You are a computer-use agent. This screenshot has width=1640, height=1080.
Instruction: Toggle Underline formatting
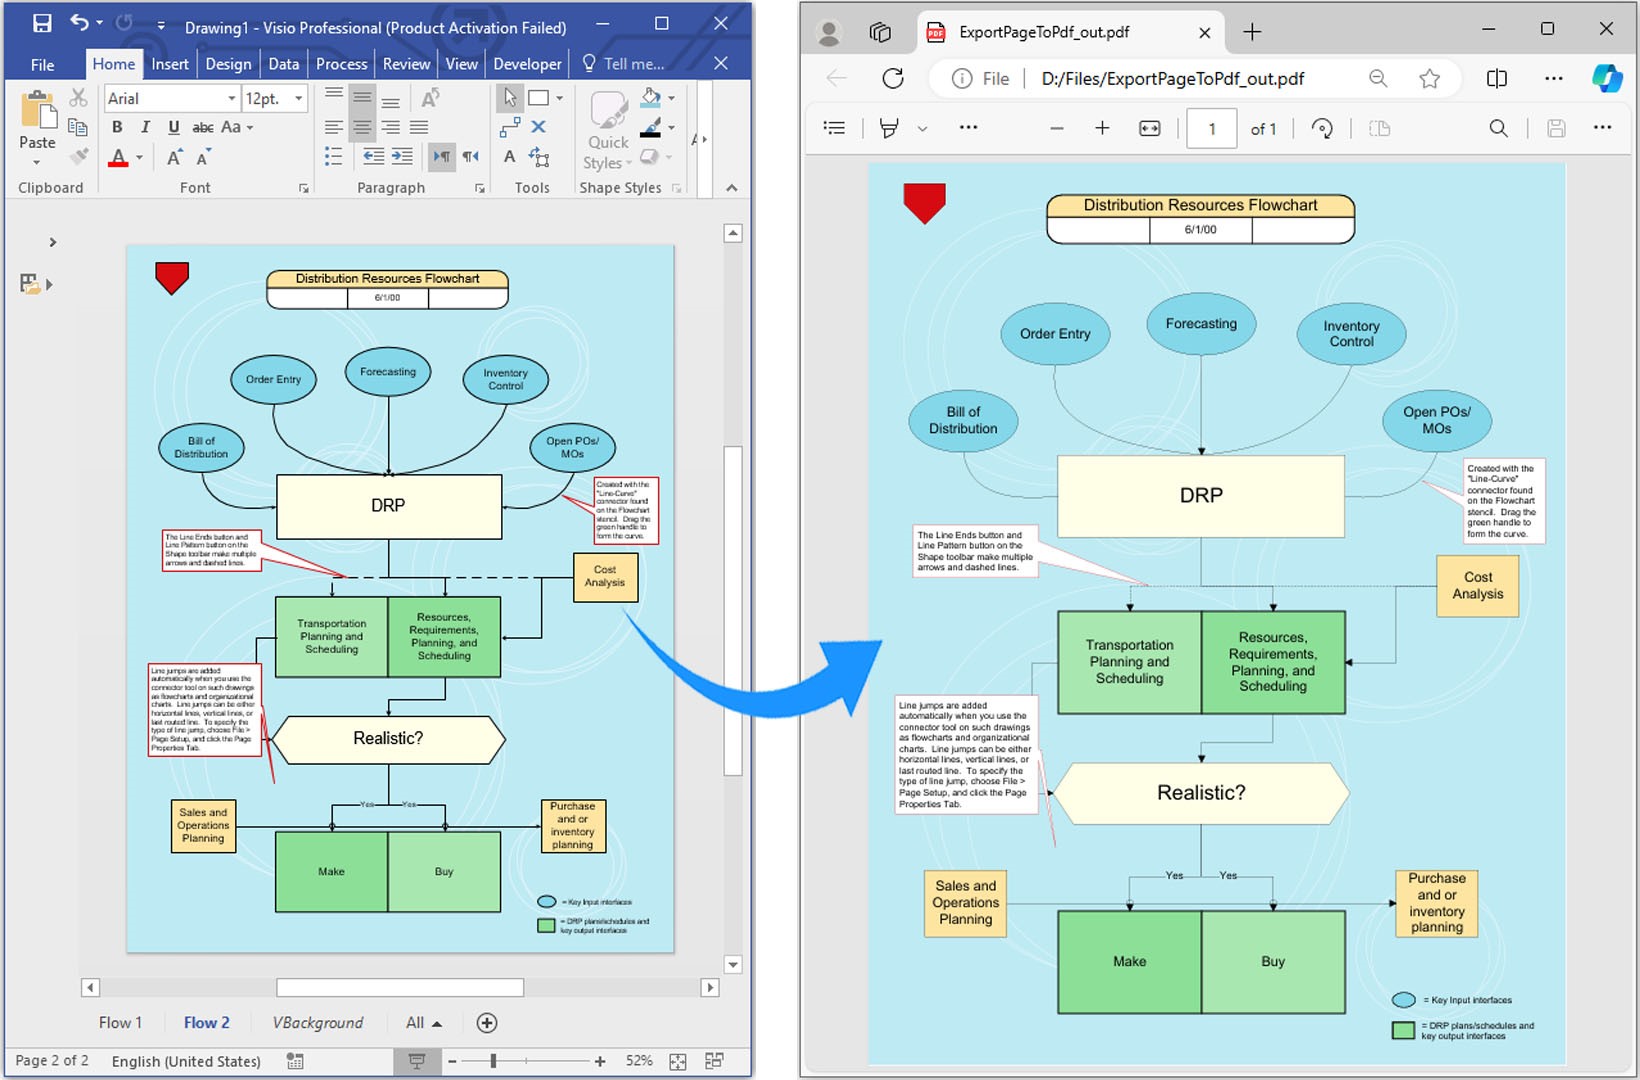[172, 127]
